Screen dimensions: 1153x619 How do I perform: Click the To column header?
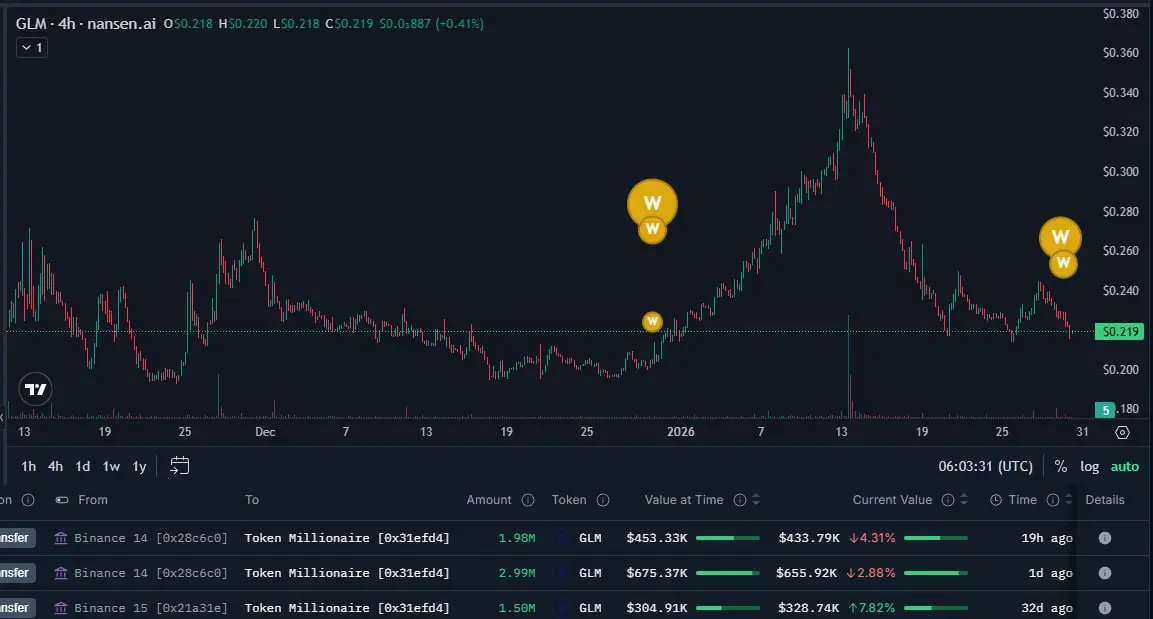point(252,500)
